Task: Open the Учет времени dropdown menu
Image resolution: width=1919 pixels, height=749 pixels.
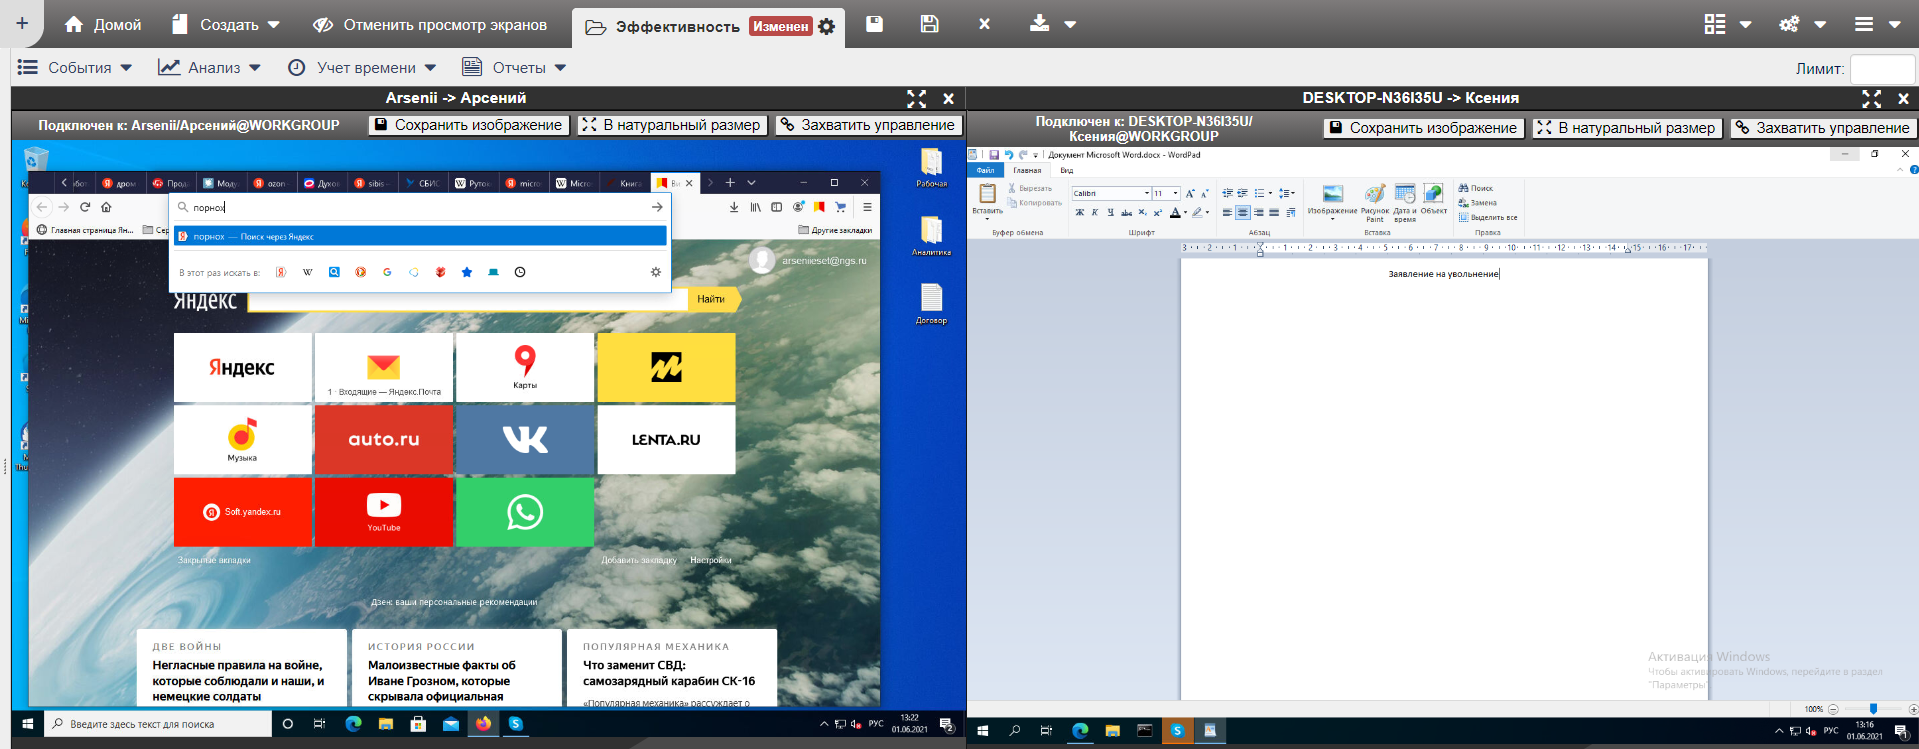Action: 362,67
